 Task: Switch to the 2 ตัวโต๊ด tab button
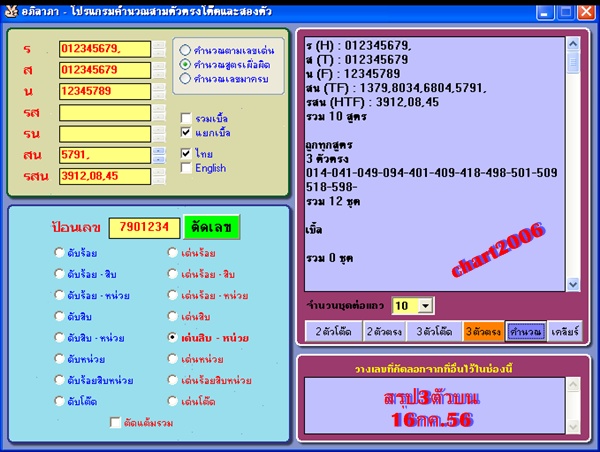[x=334, y=331]
